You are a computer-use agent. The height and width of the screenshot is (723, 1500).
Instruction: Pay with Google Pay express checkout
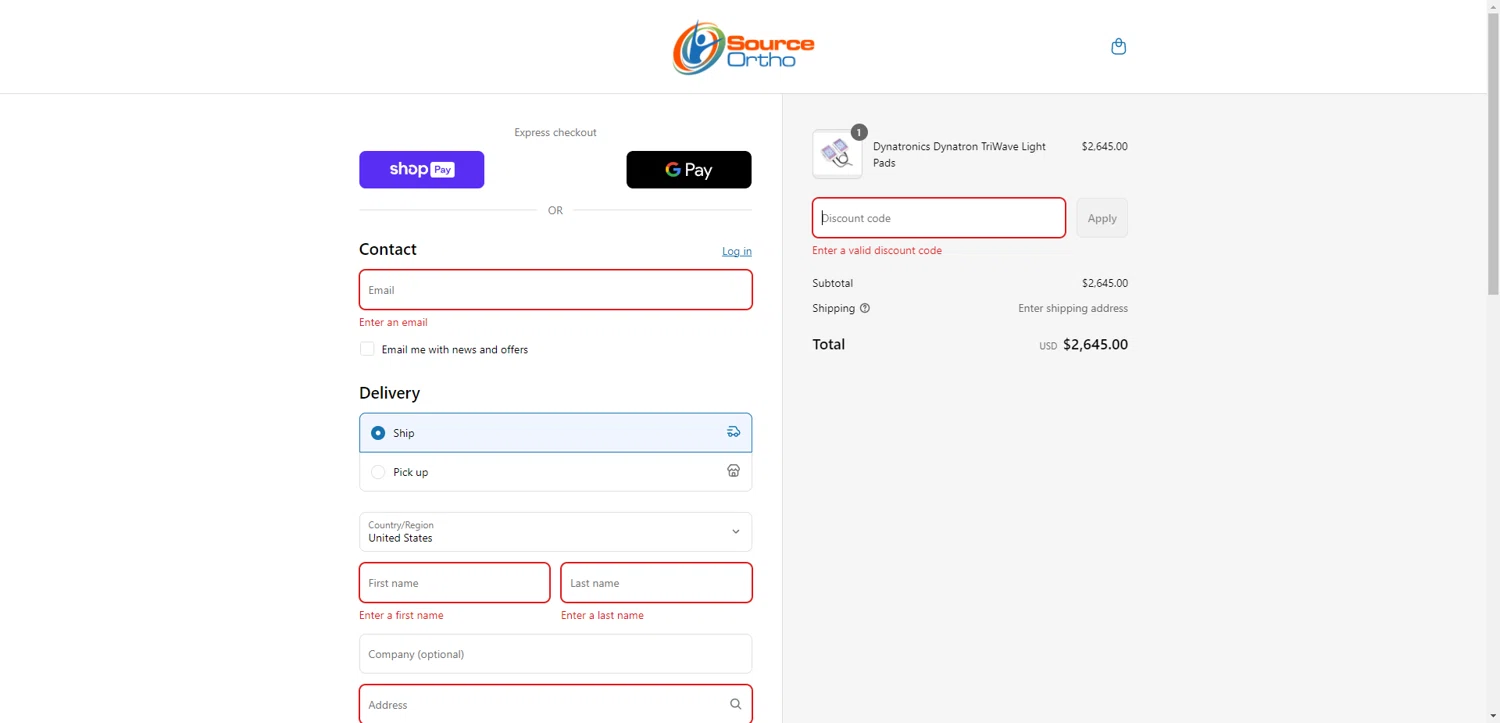coord(689,170)
